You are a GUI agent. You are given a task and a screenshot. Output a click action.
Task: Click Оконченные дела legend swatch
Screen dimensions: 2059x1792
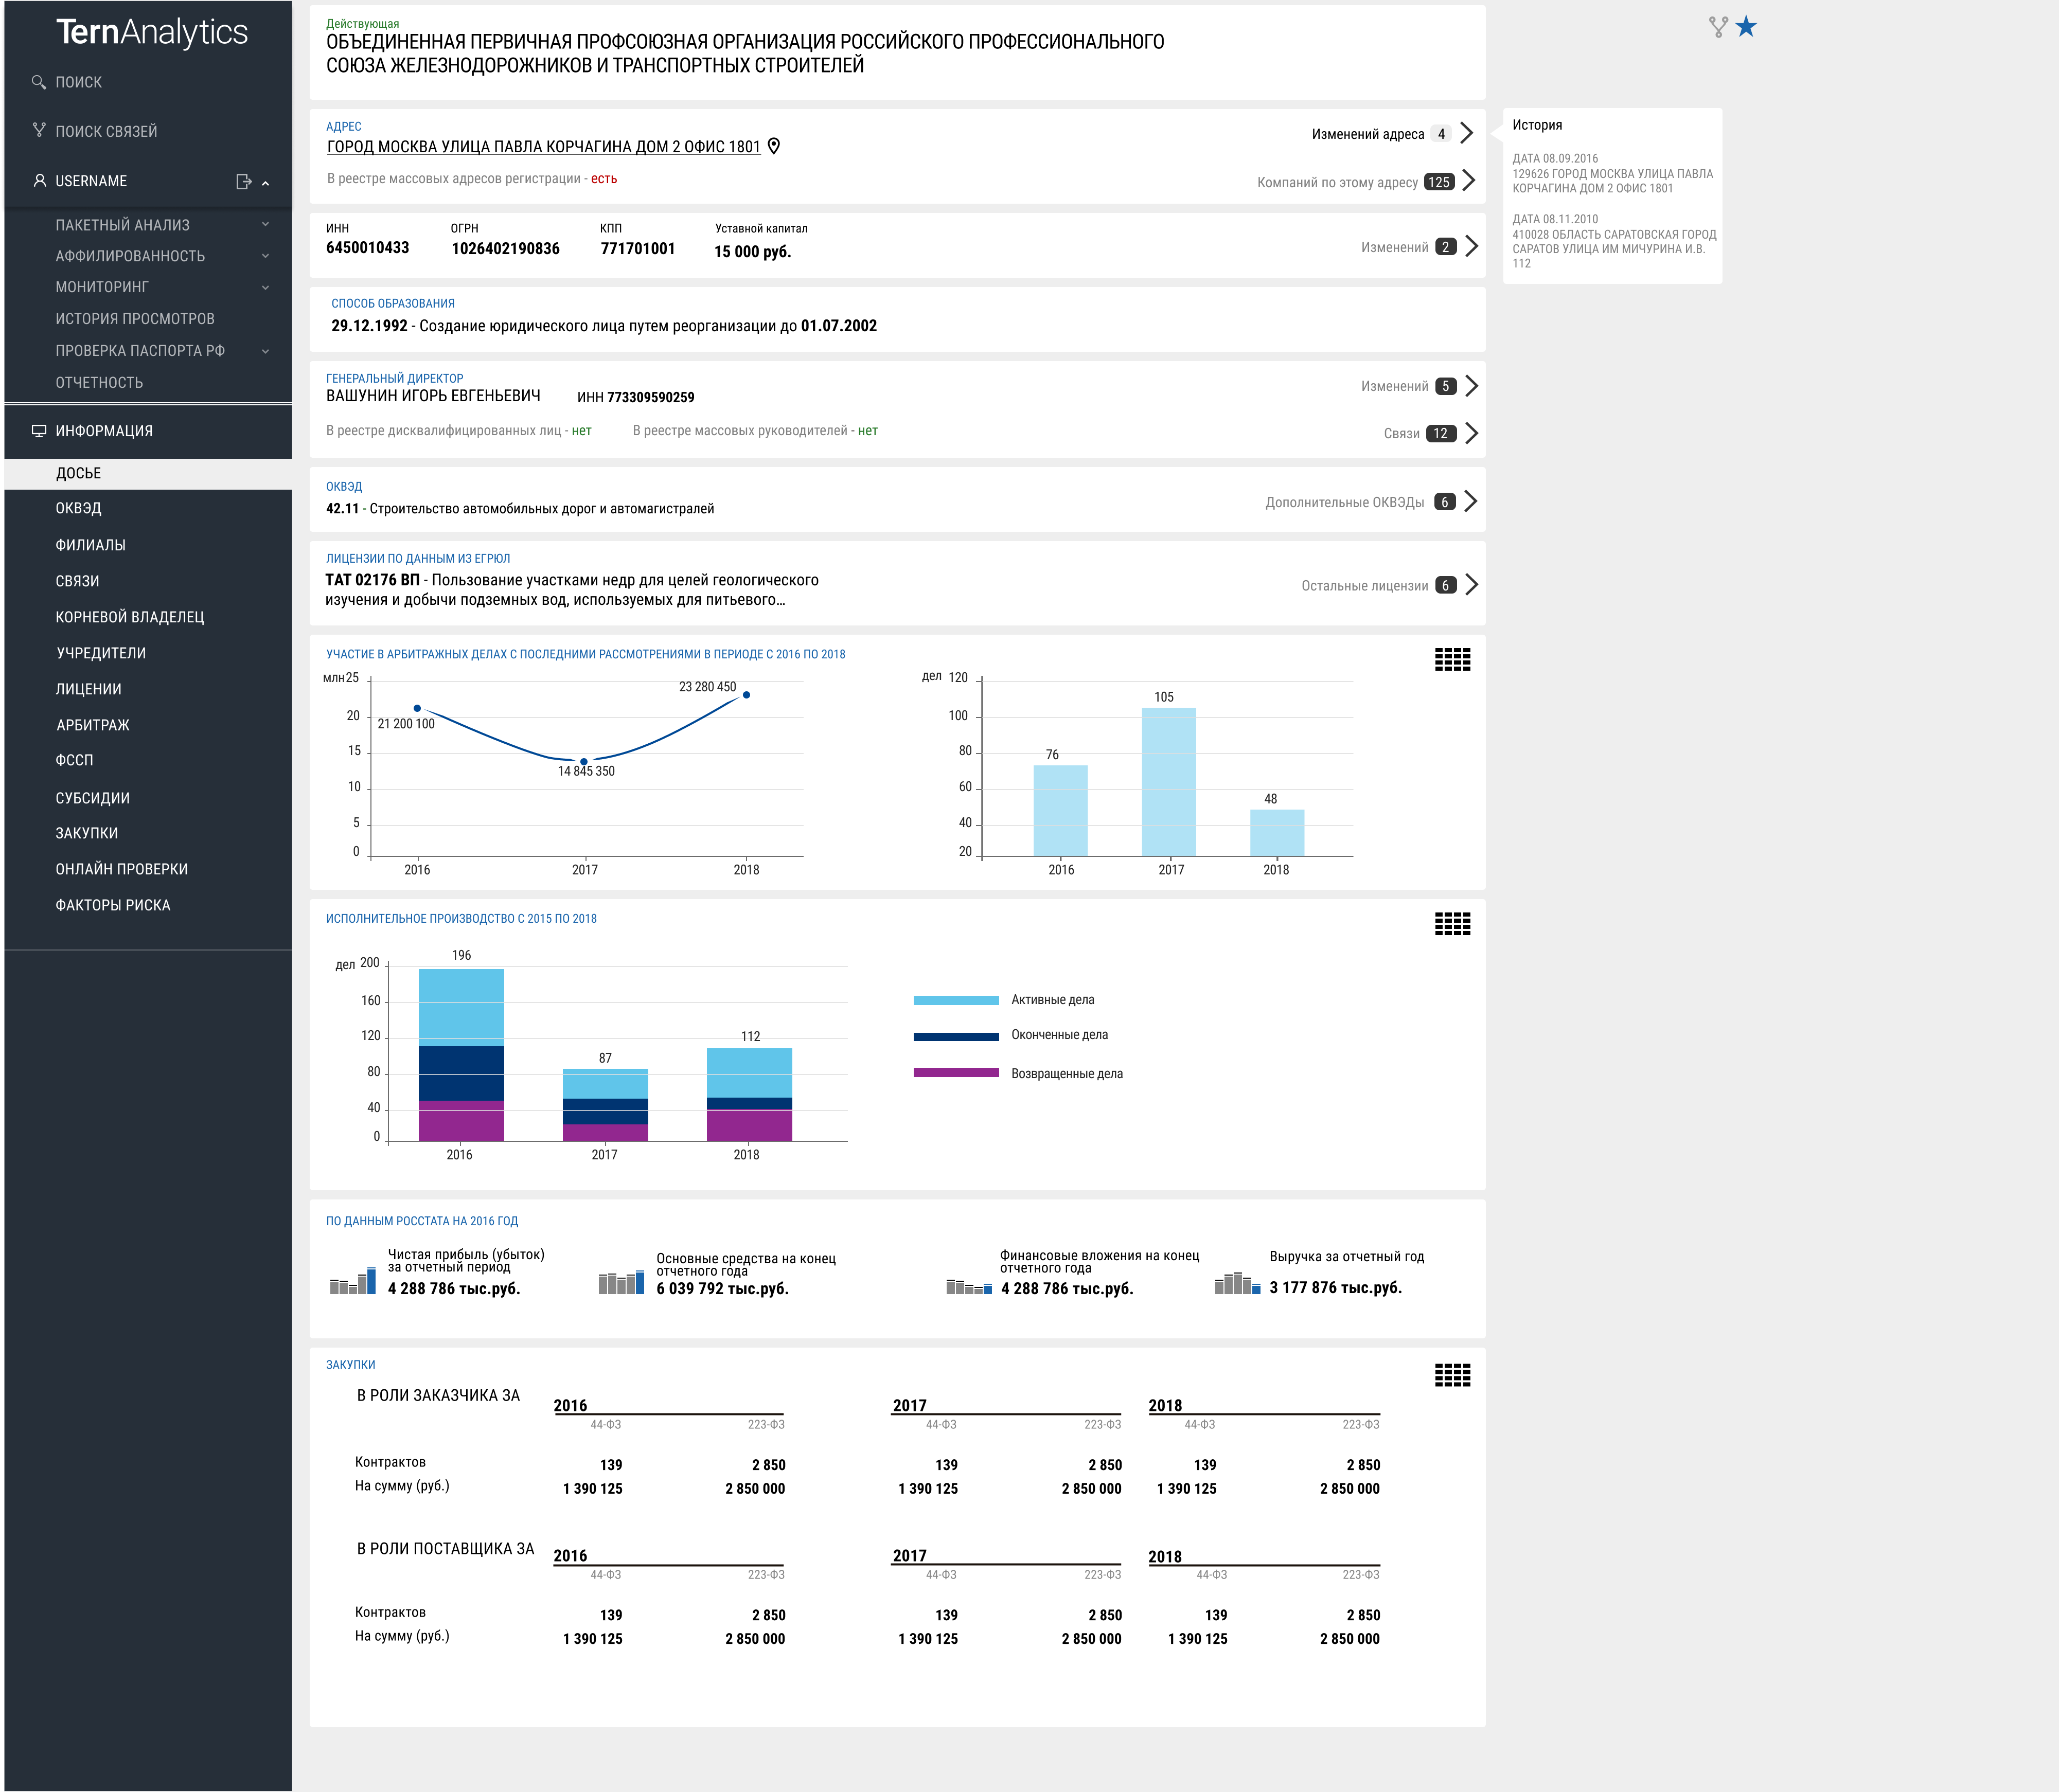[956, 1037]
